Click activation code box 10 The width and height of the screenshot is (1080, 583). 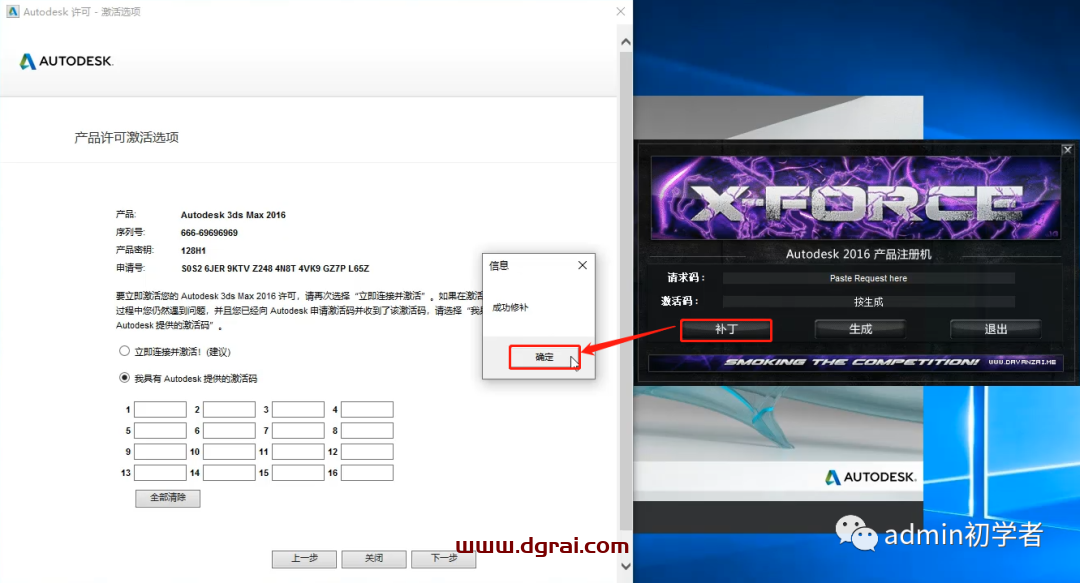coord(229,452)
